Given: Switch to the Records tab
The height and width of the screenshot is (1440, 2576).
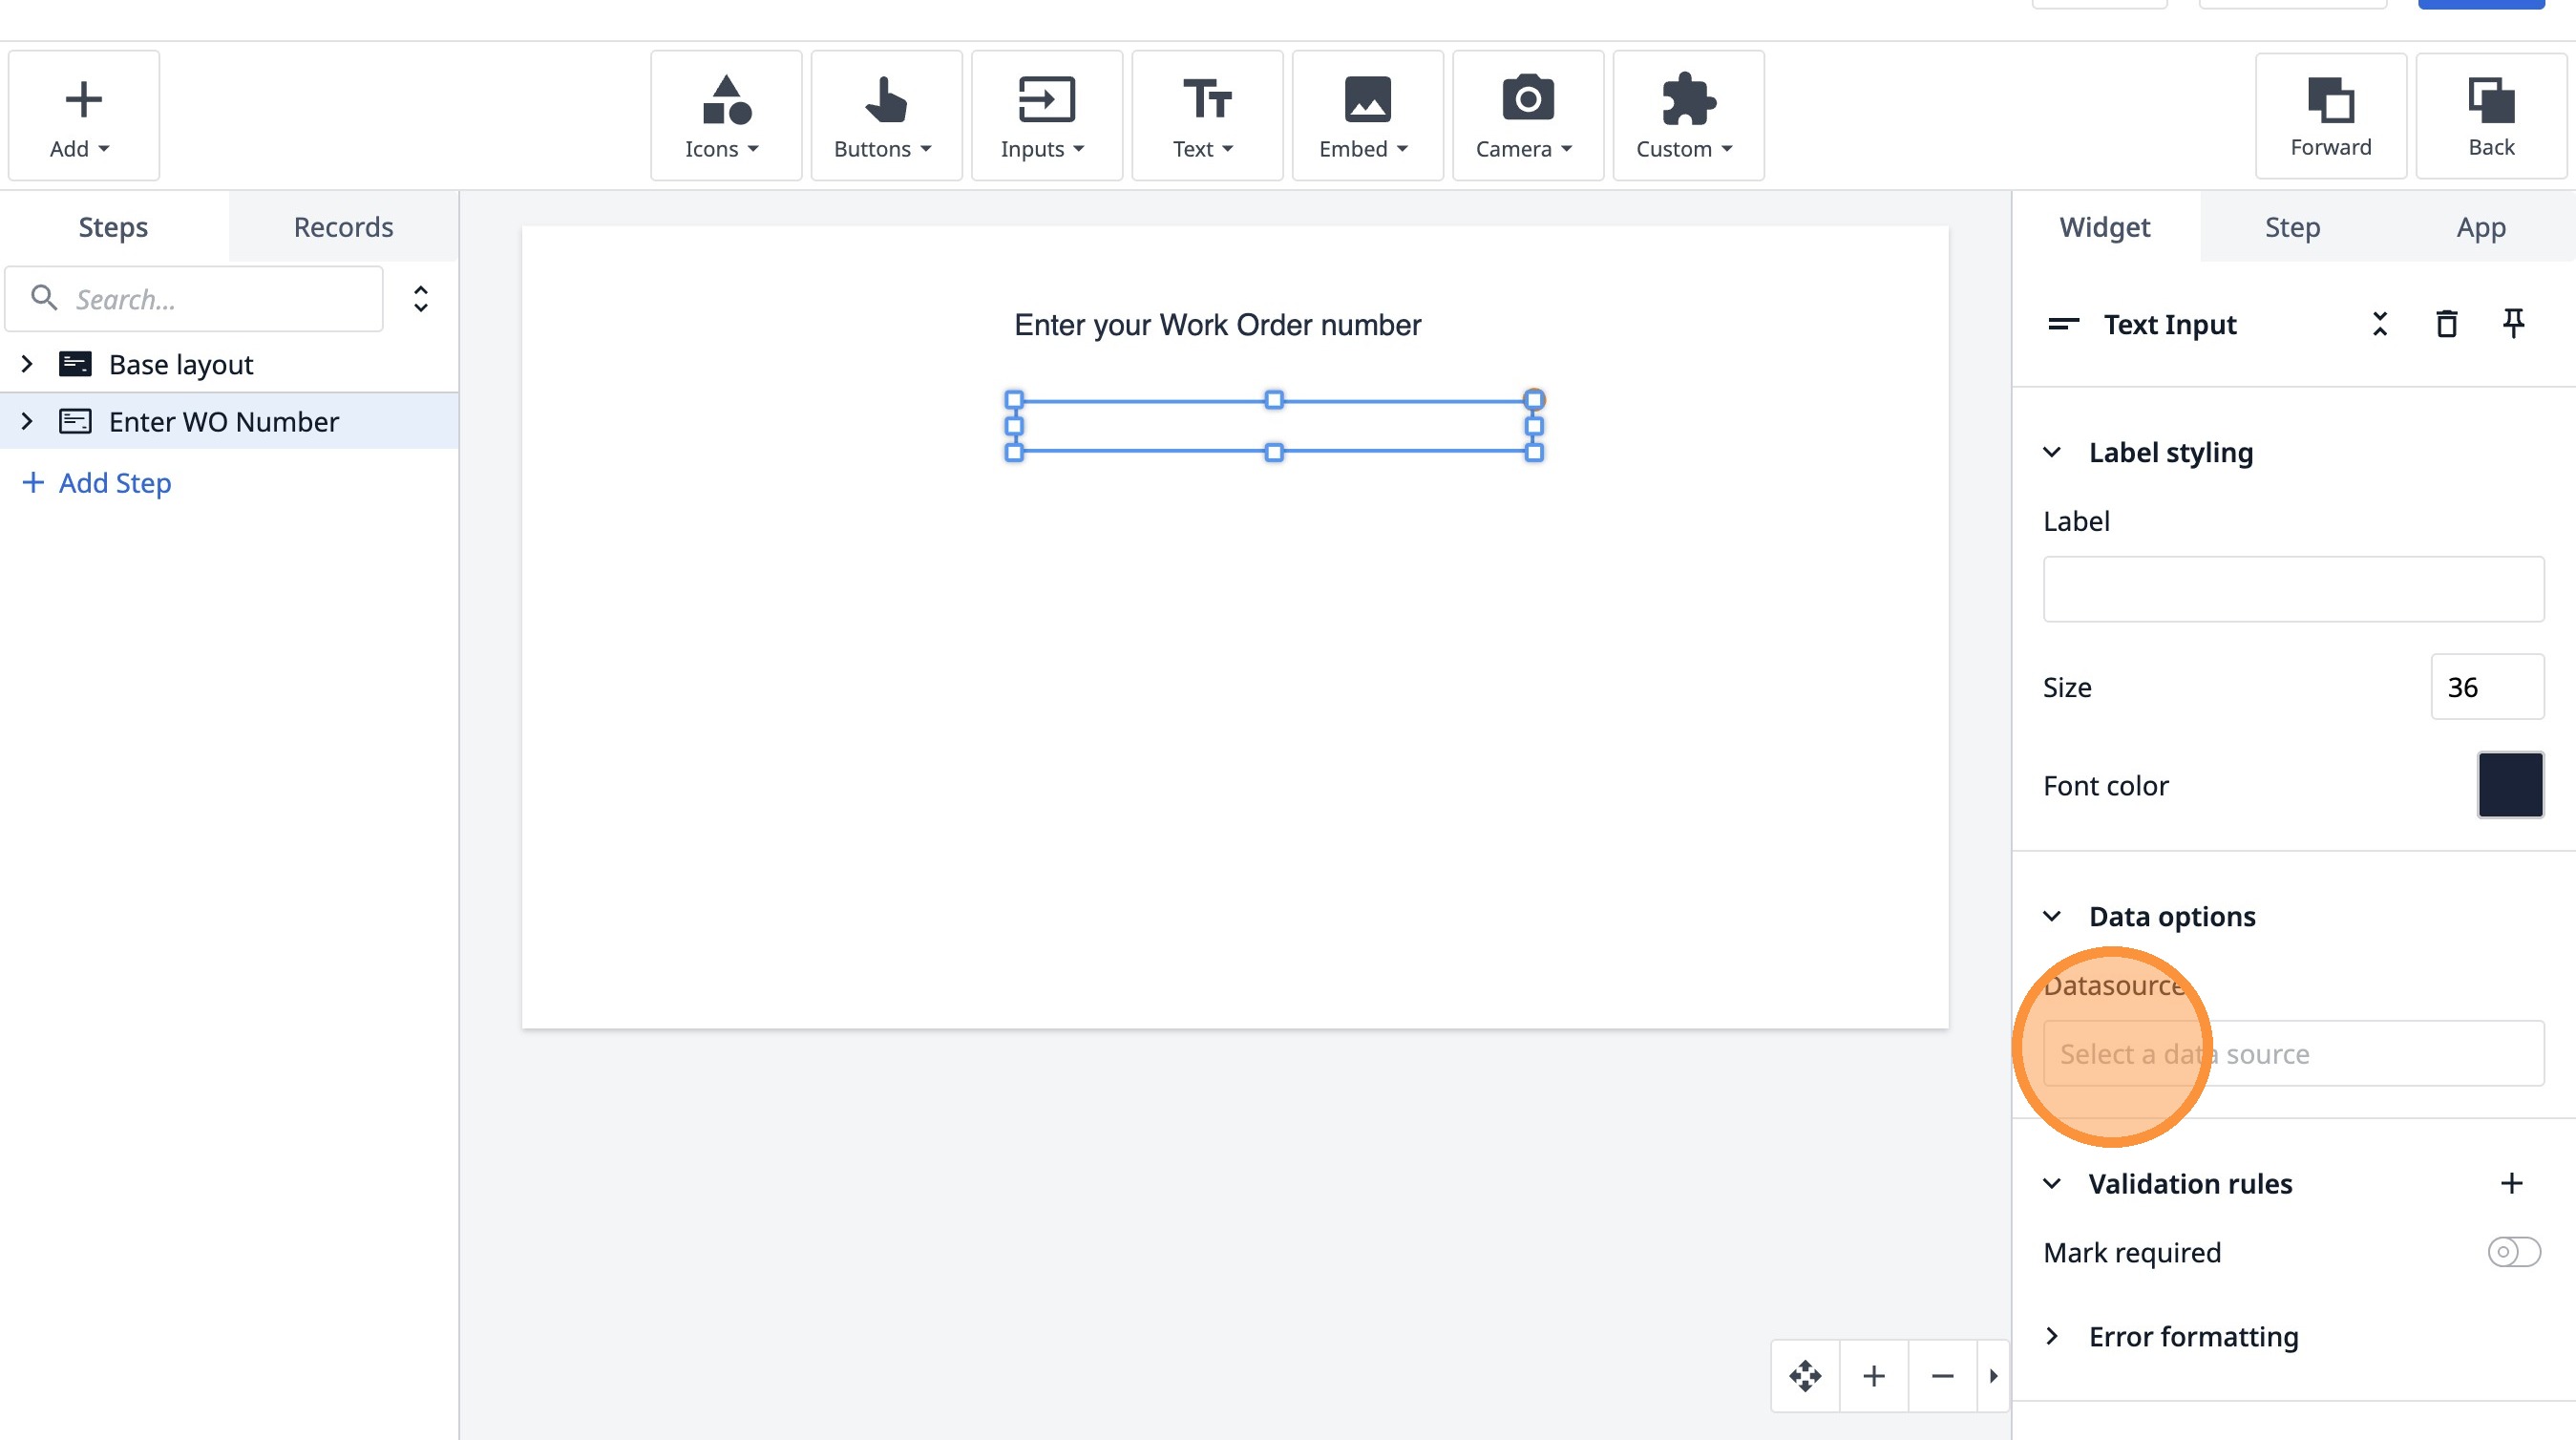Looking at the screenshot, I should [x=343, y=227].
